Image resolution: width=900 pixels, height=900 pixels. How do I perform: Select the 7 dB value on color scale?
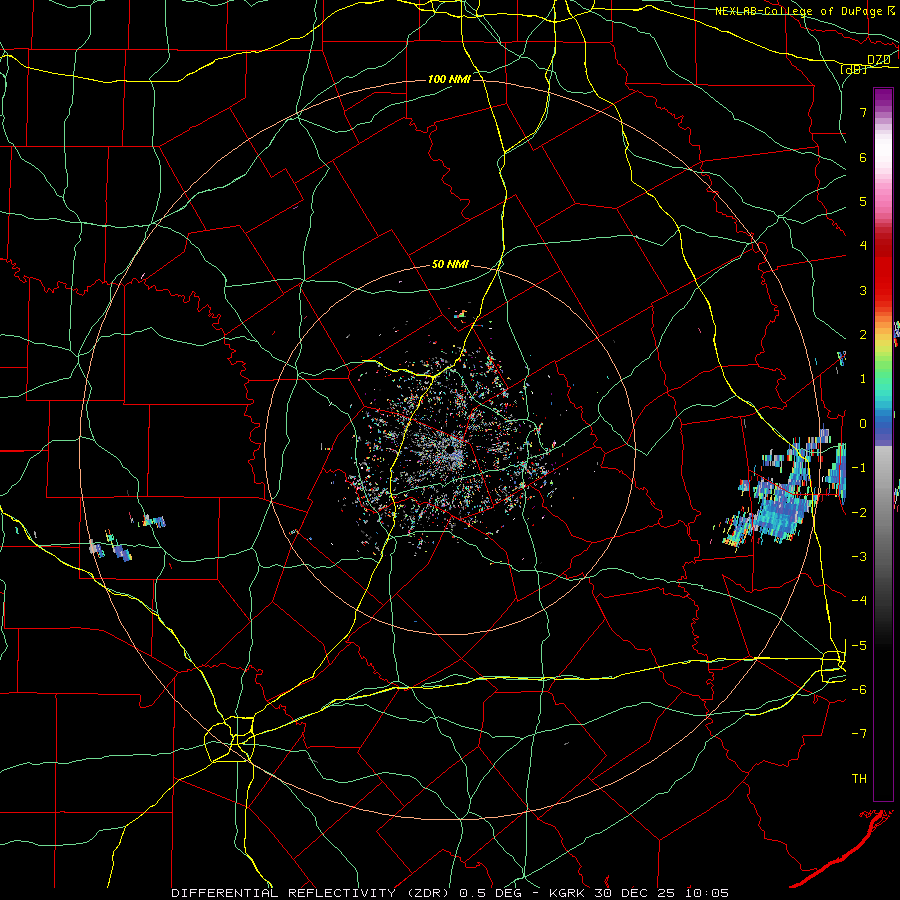[x=863, y=112]
